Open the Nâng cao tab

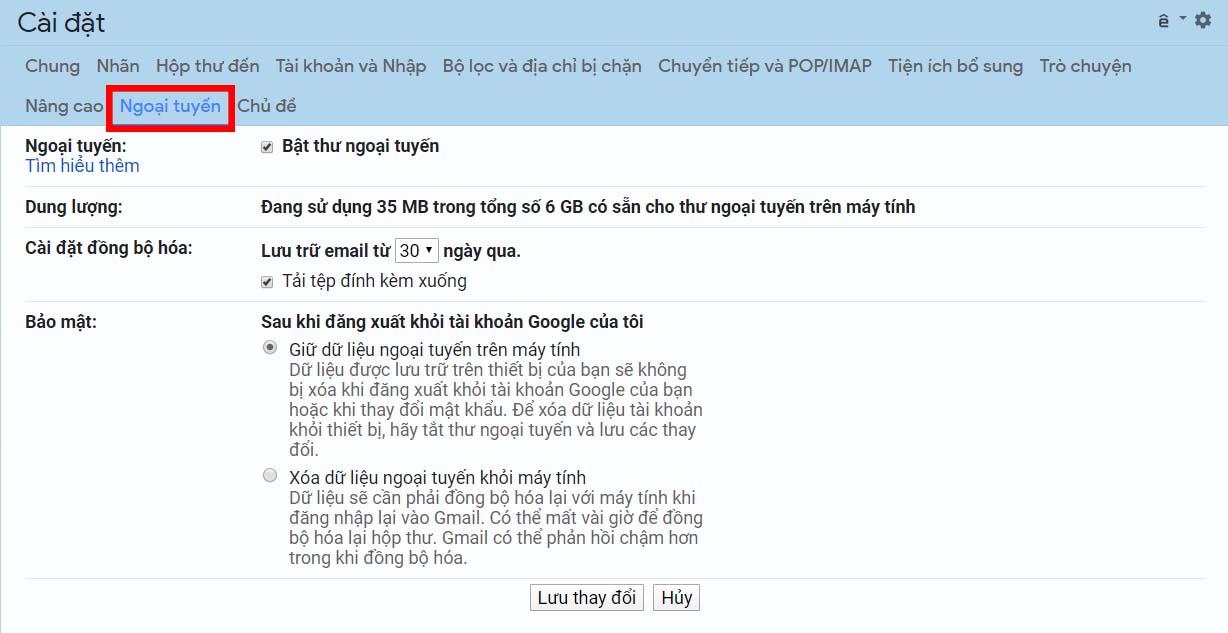[64, 106]
